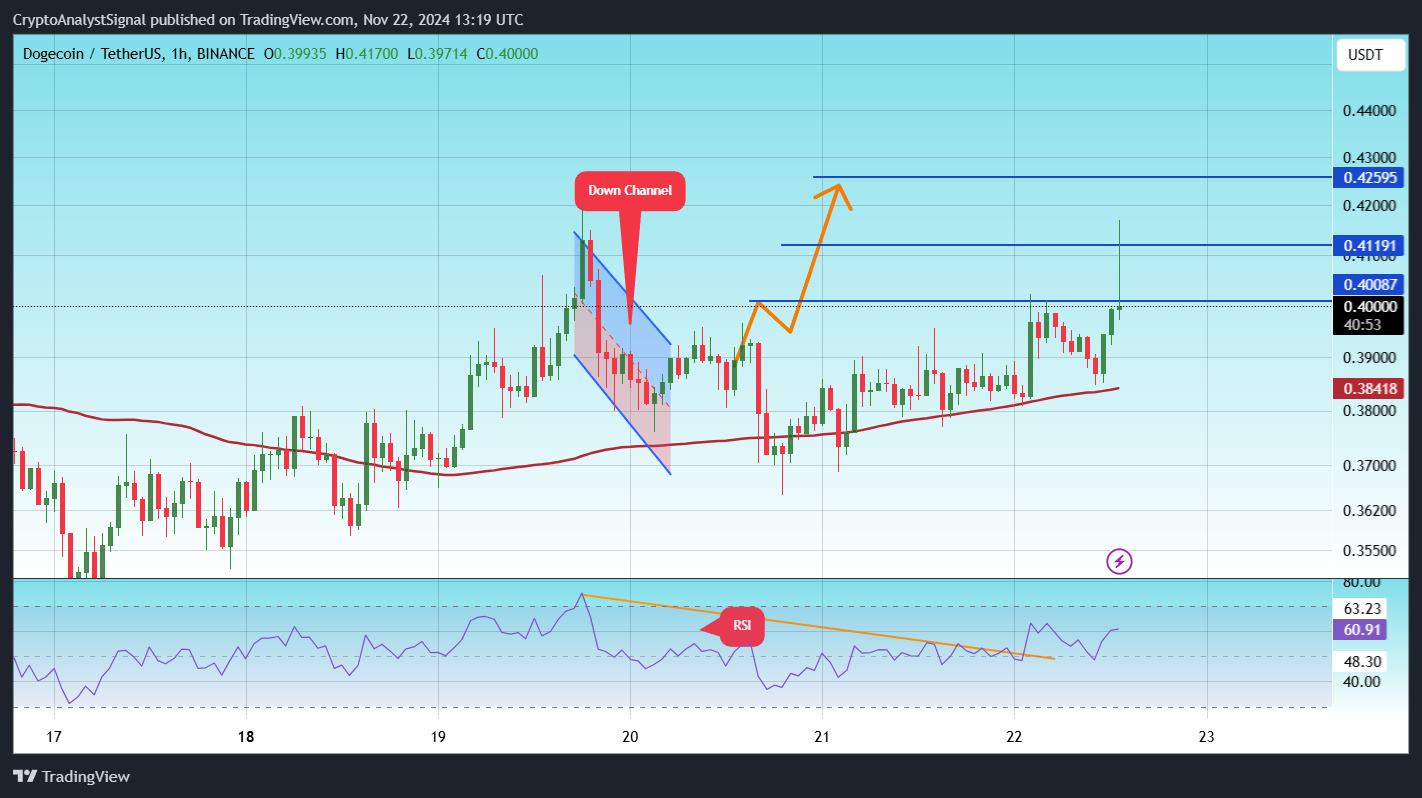Viewport: 1422px width, 798px height.
Task: Click date 23 on the time axis
Action: tap(1206, 737)
